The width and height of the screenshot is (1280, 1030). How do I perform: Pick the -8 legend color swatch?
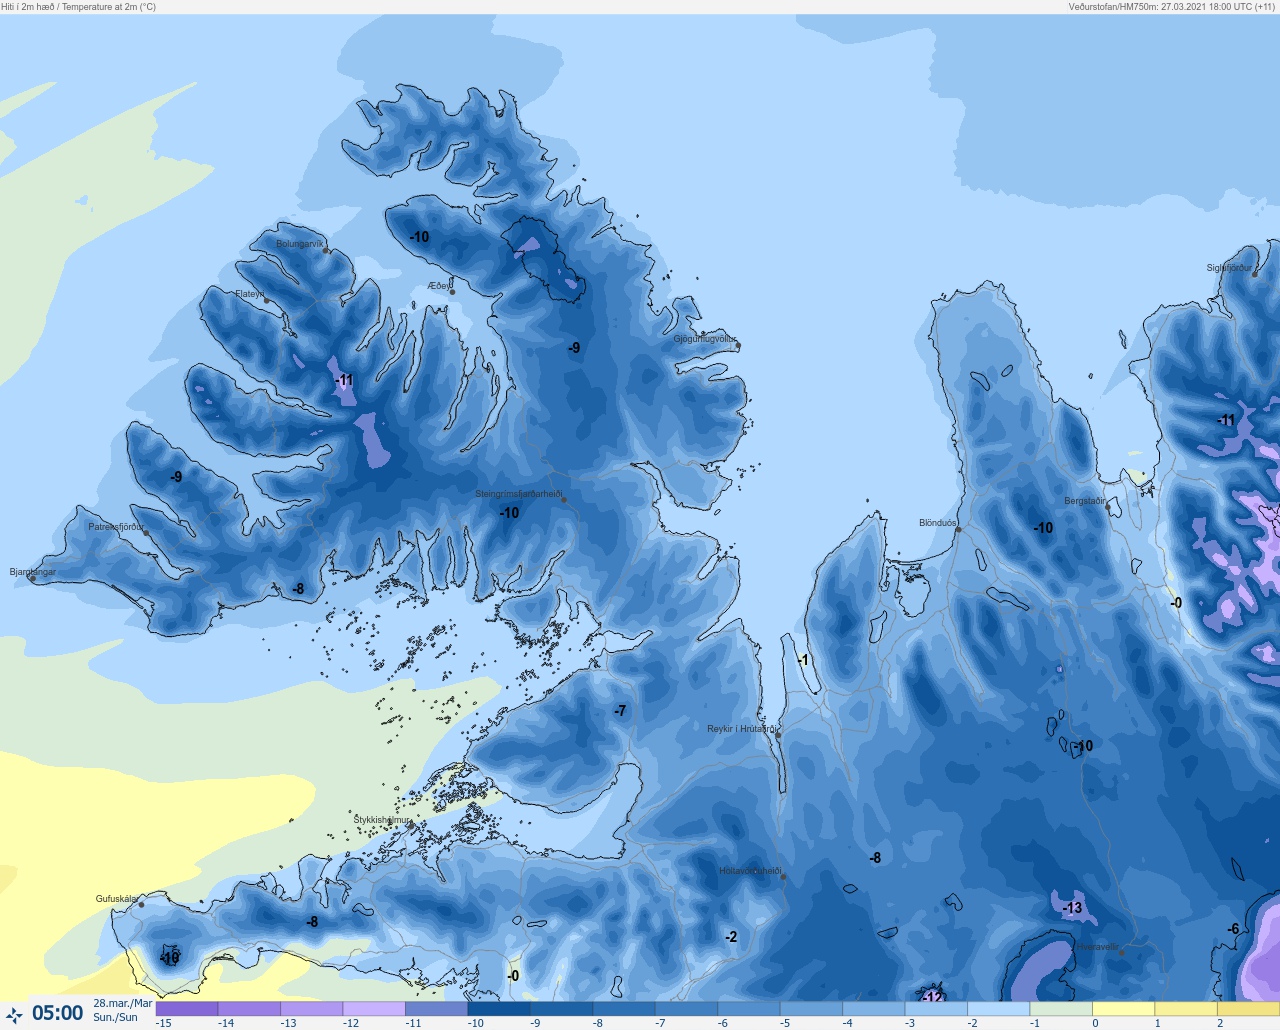coord(624,1009)
